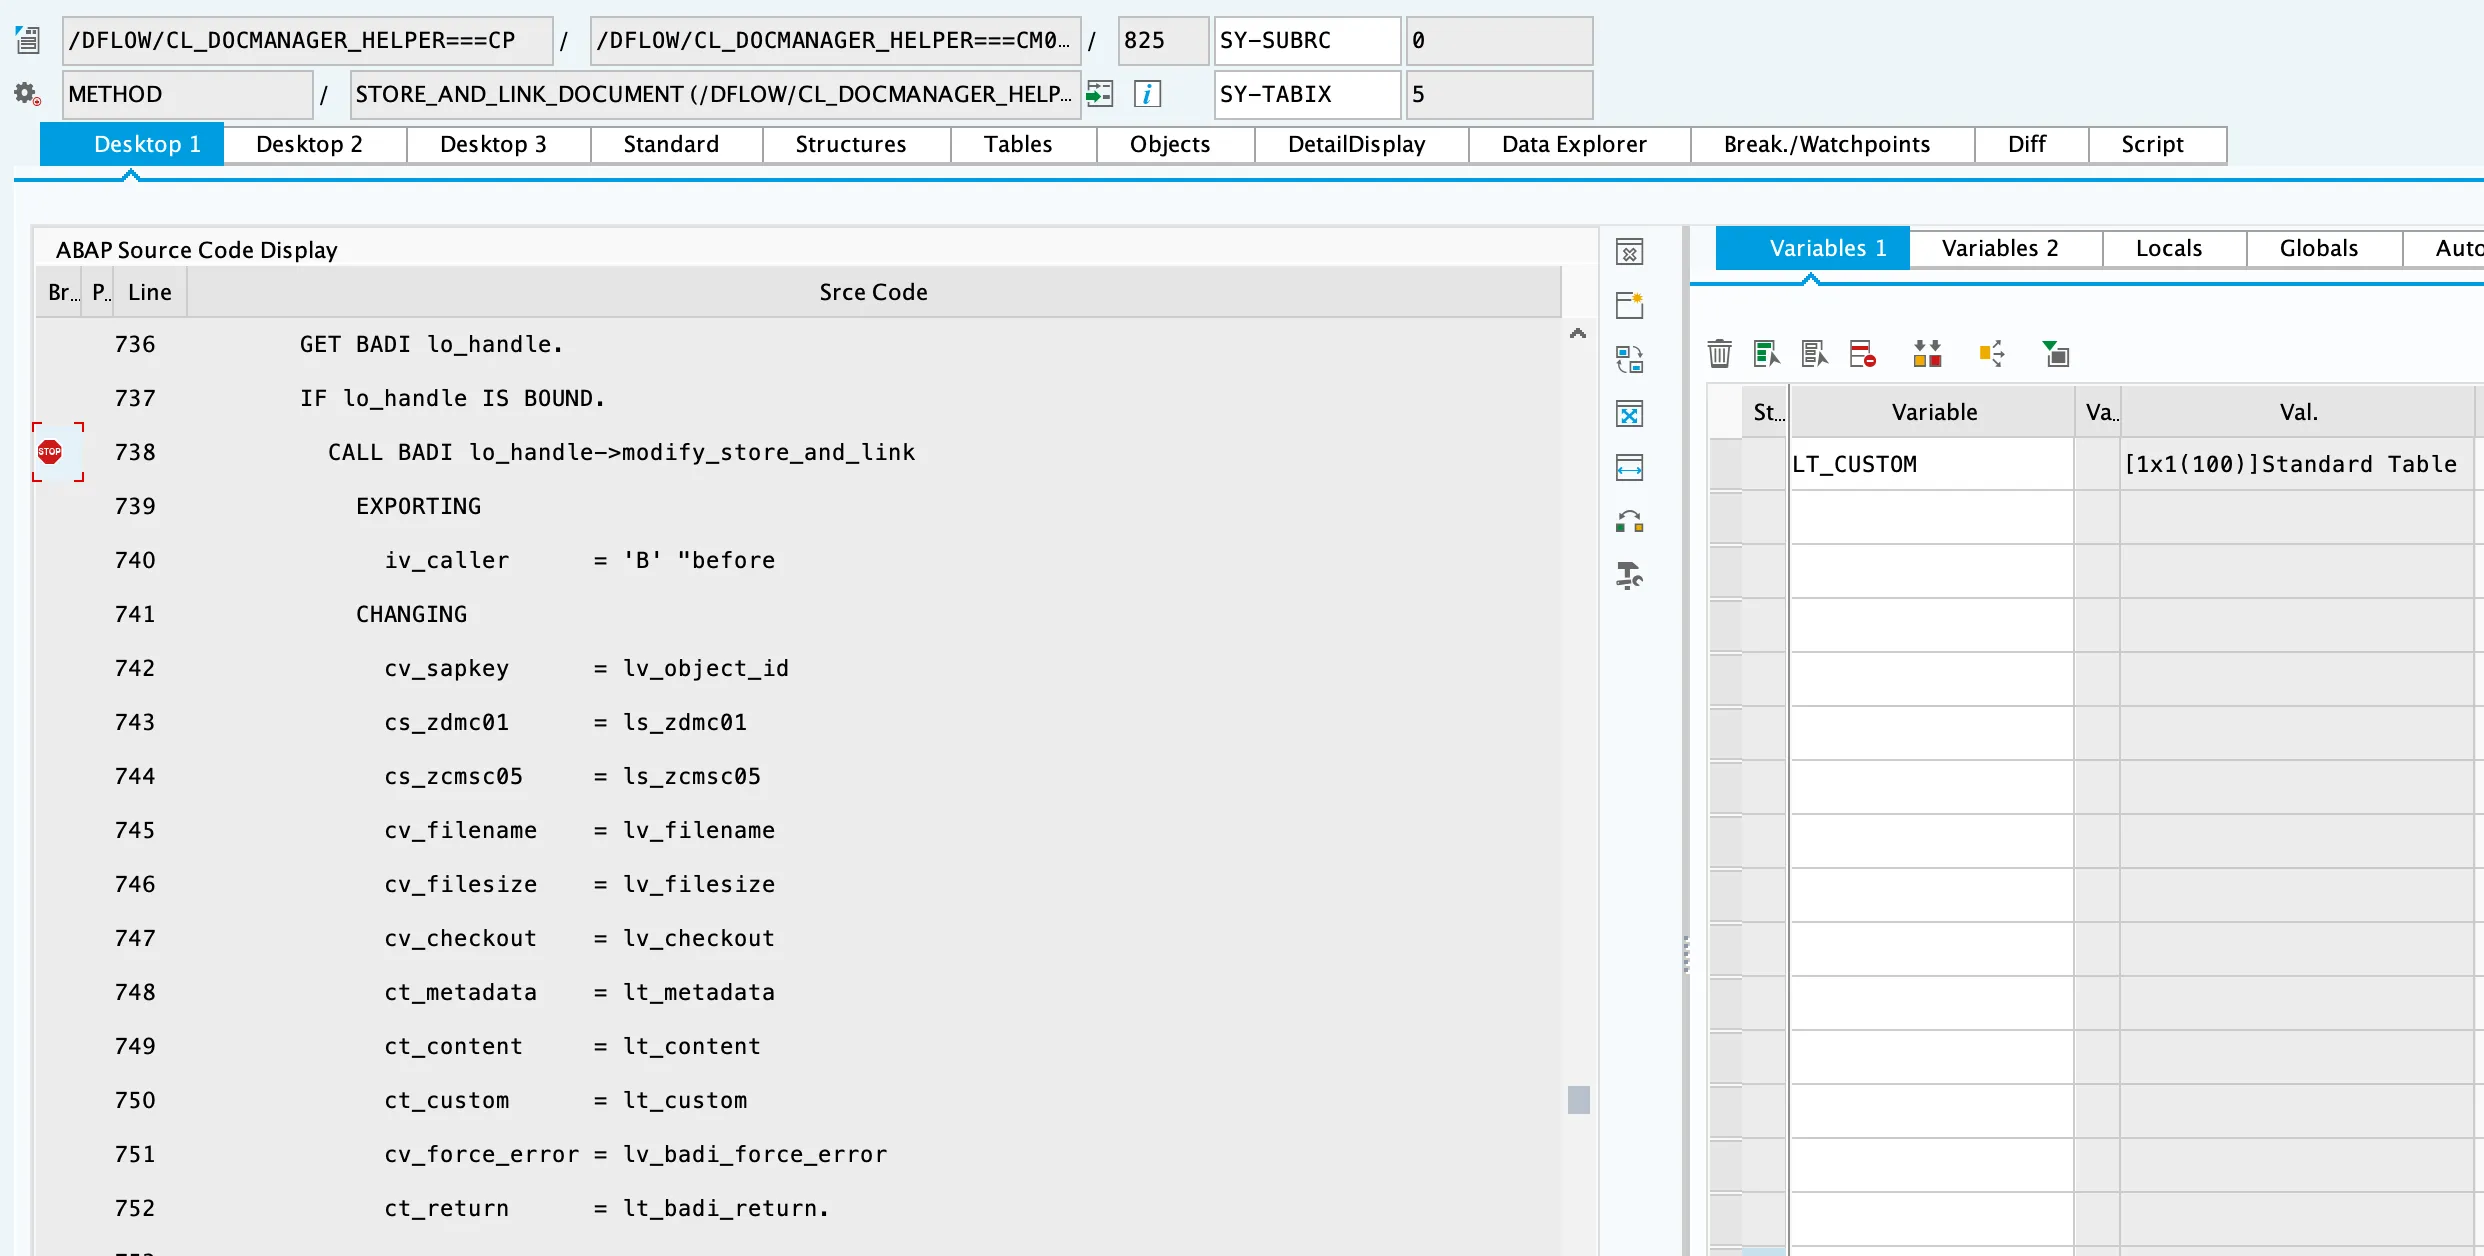Click the hammer and wrench services icon
This screenshot has height=1256, width=2484.
(x=1629, y=575)
